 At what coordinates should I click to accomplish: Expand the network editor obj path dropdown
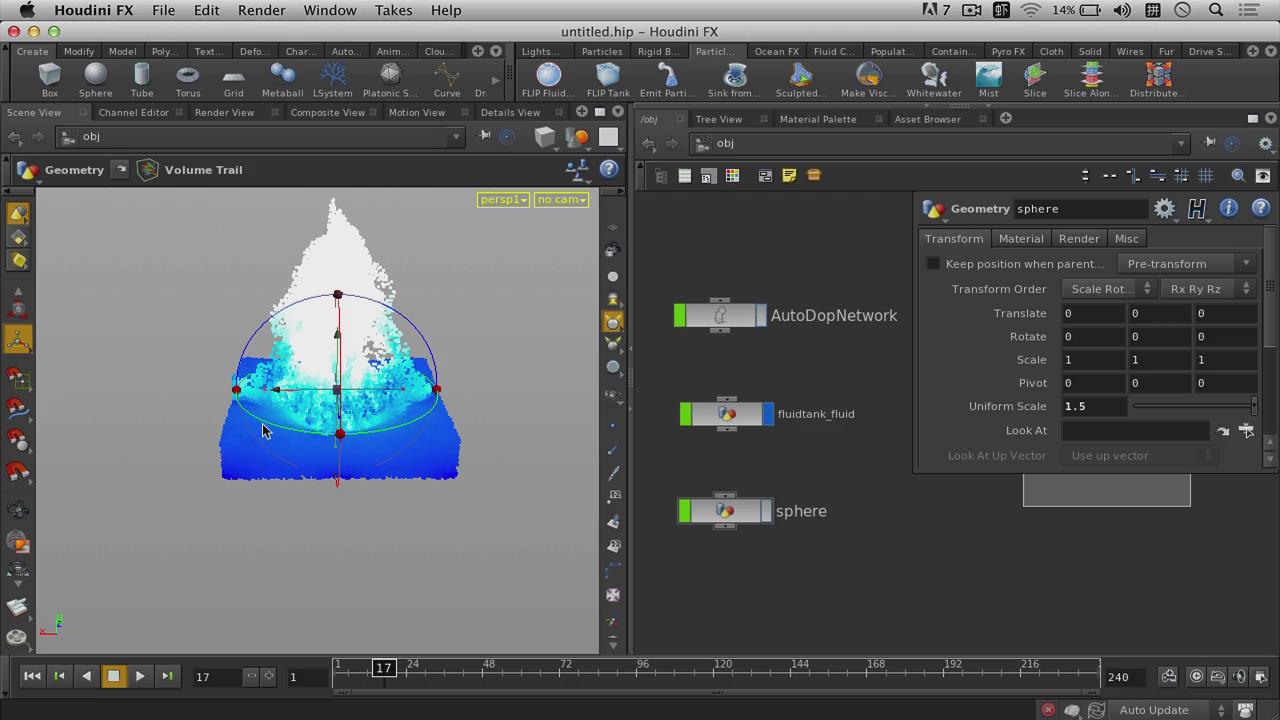click(x=1180, y=144)
